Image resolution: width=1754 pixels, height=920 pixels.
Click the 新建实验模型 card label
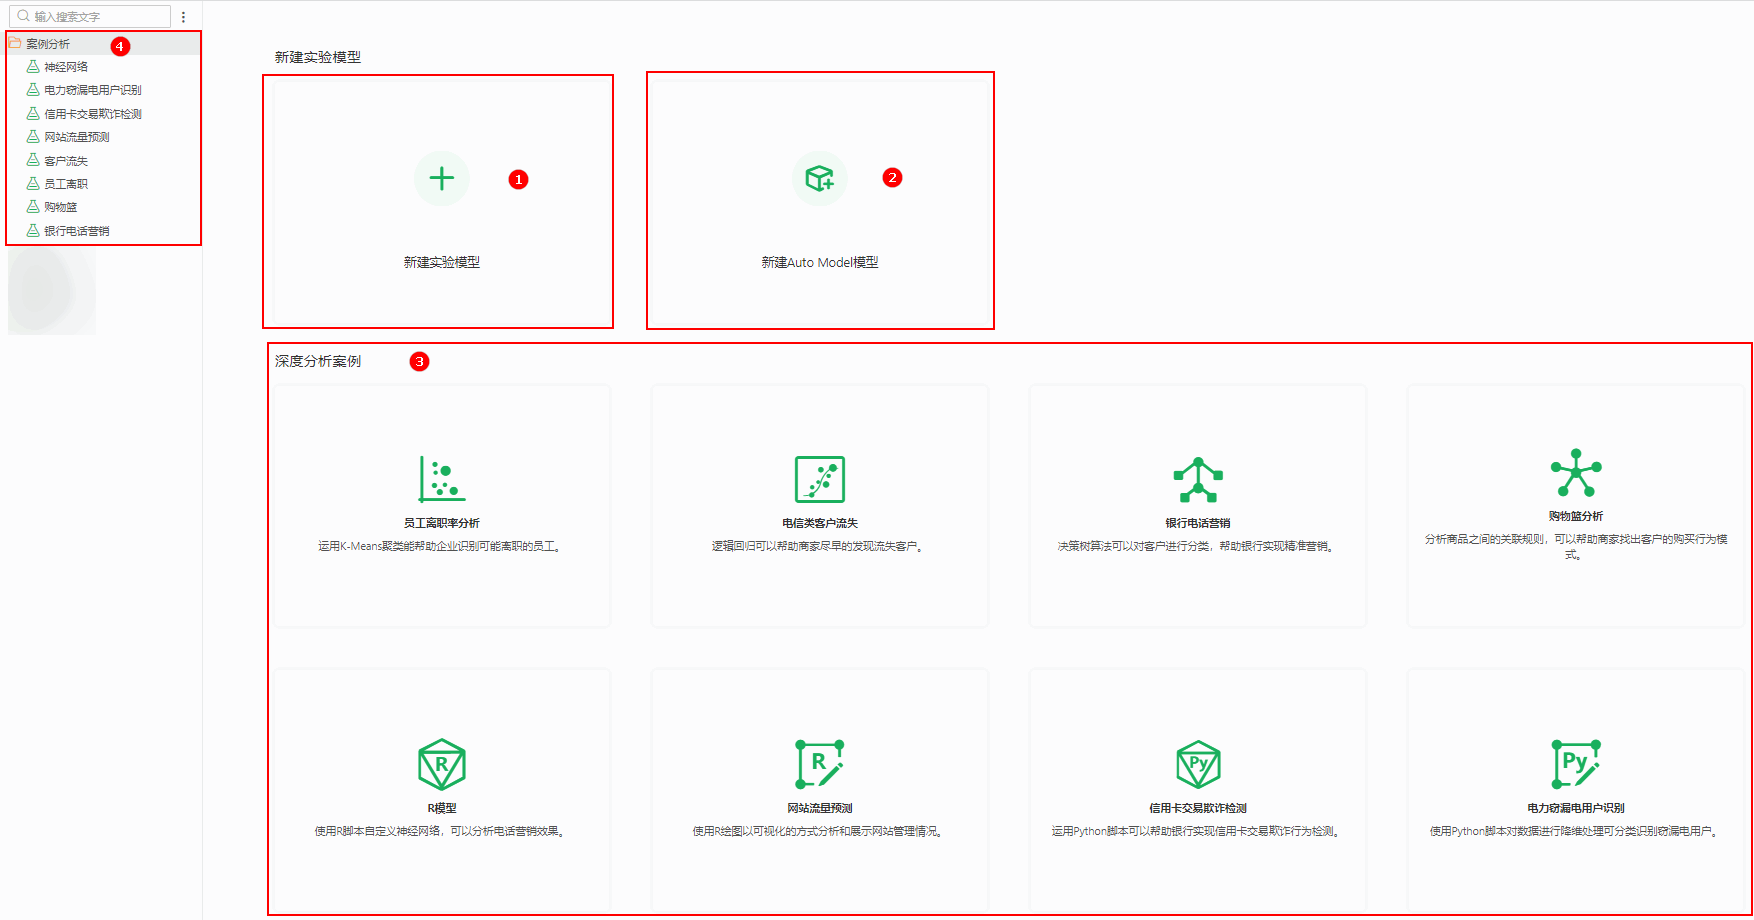(x=442, y=262)
